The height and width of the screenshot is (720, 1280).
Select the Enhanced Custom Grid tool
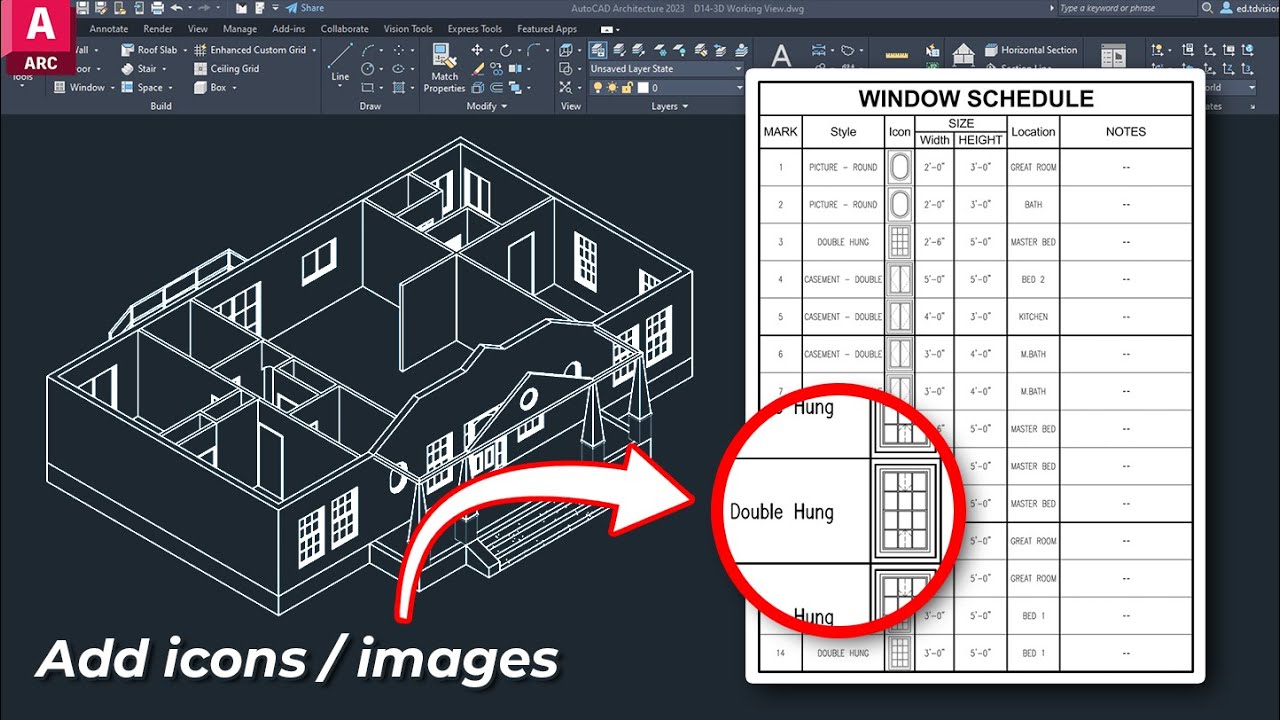(x=250, y=49)
